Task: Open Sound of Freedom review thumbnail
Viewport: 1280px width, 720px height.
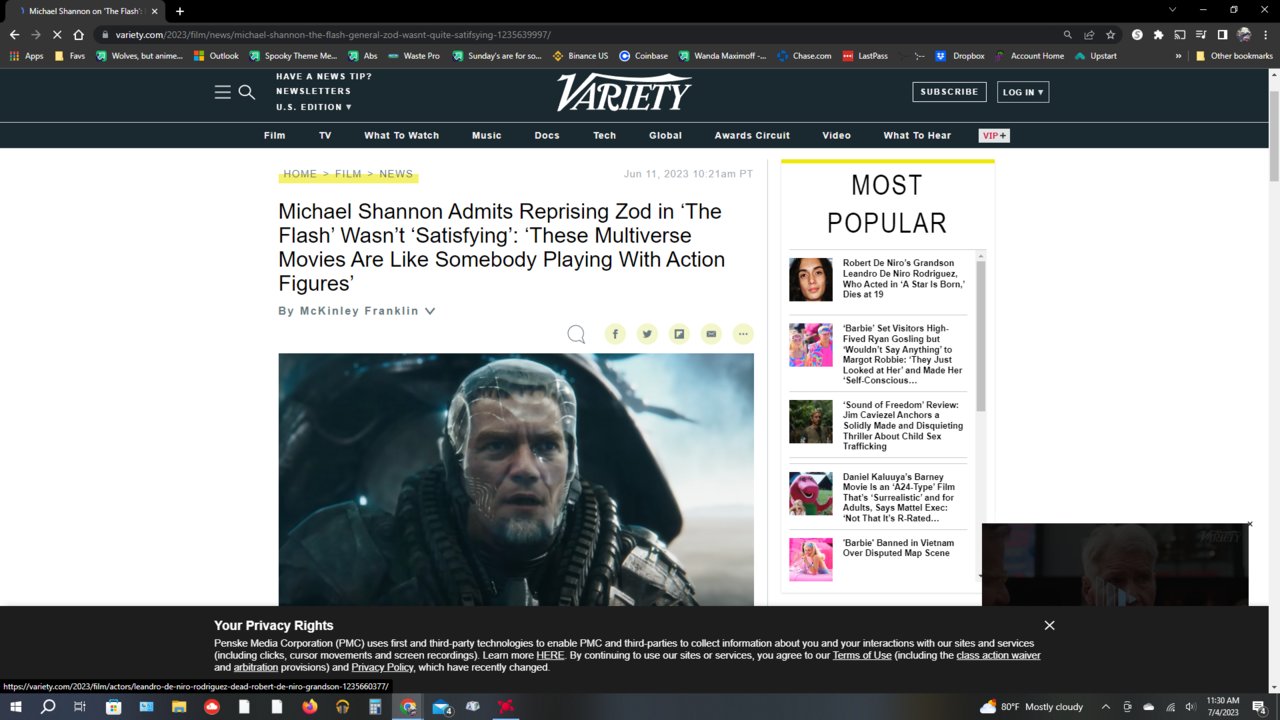Action: [810, 421]
